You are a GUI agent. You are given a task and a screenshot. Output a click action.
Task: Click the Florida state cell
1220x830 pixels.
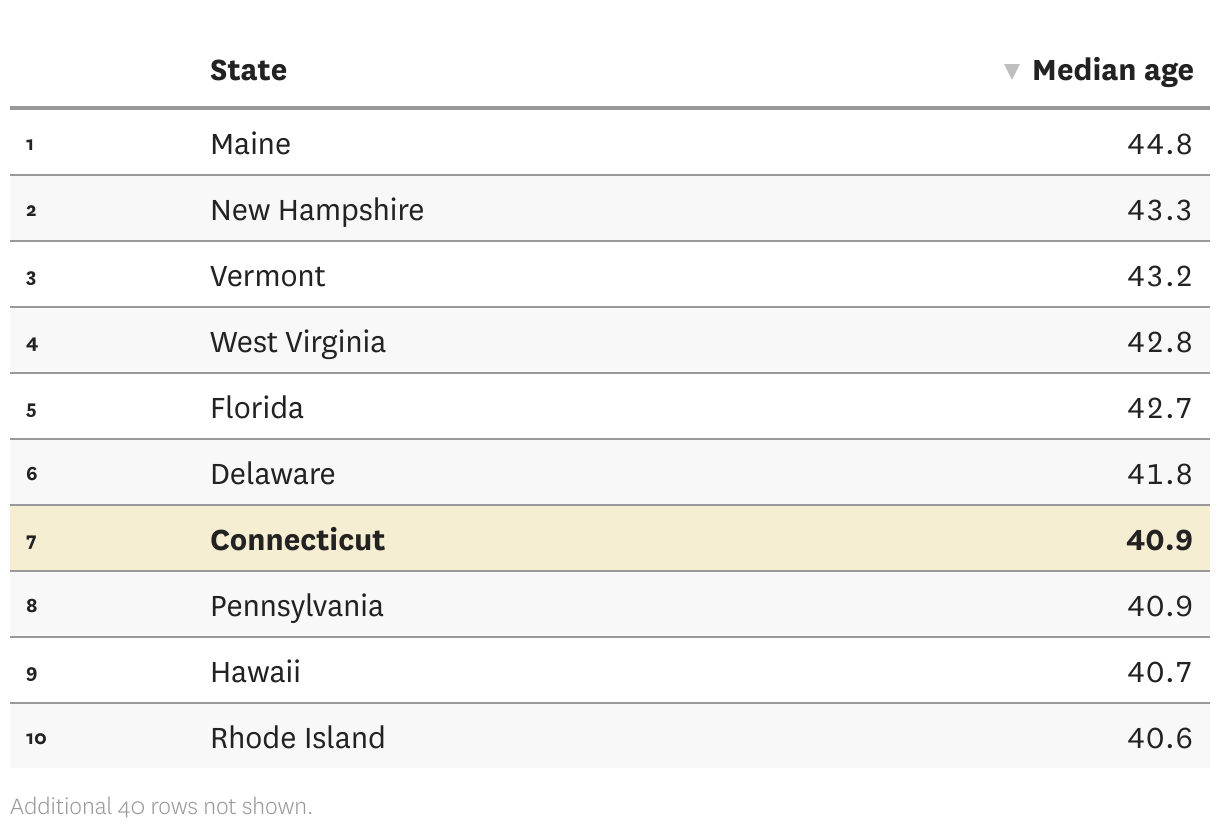click(256, 408)
